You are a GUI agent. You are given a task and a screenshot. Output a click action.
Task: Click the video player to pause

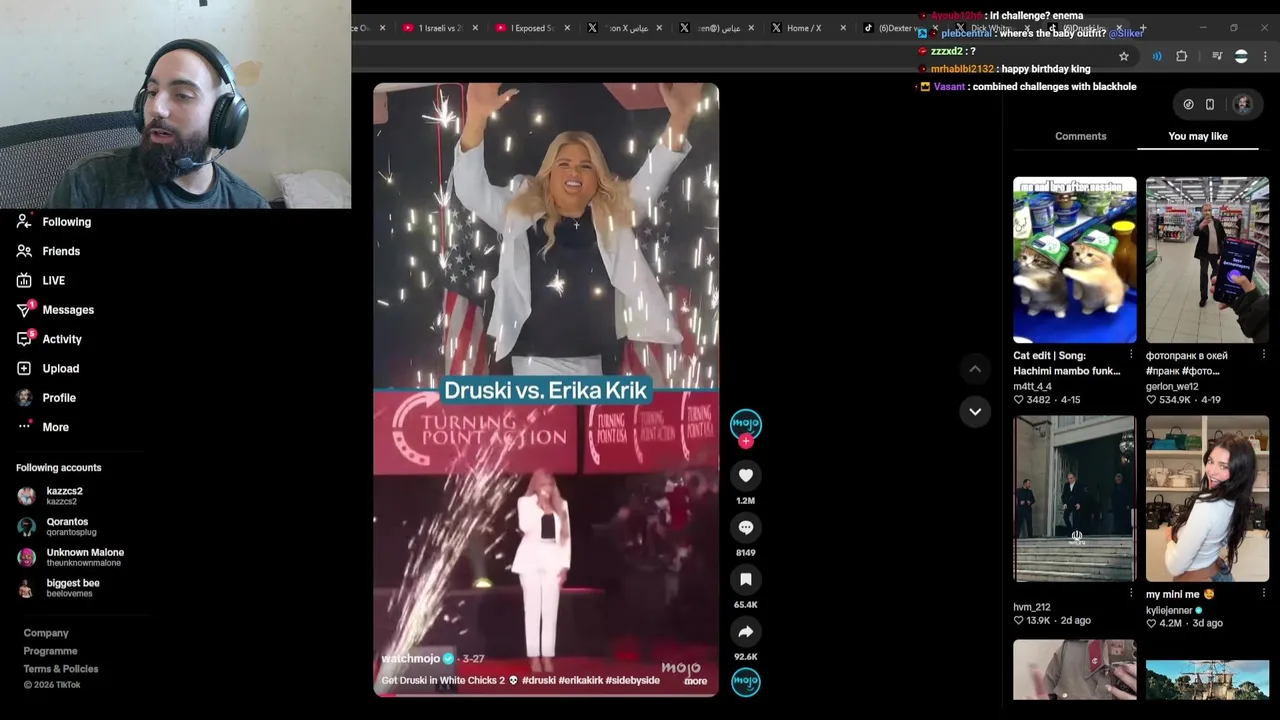[x=546, y=389]
